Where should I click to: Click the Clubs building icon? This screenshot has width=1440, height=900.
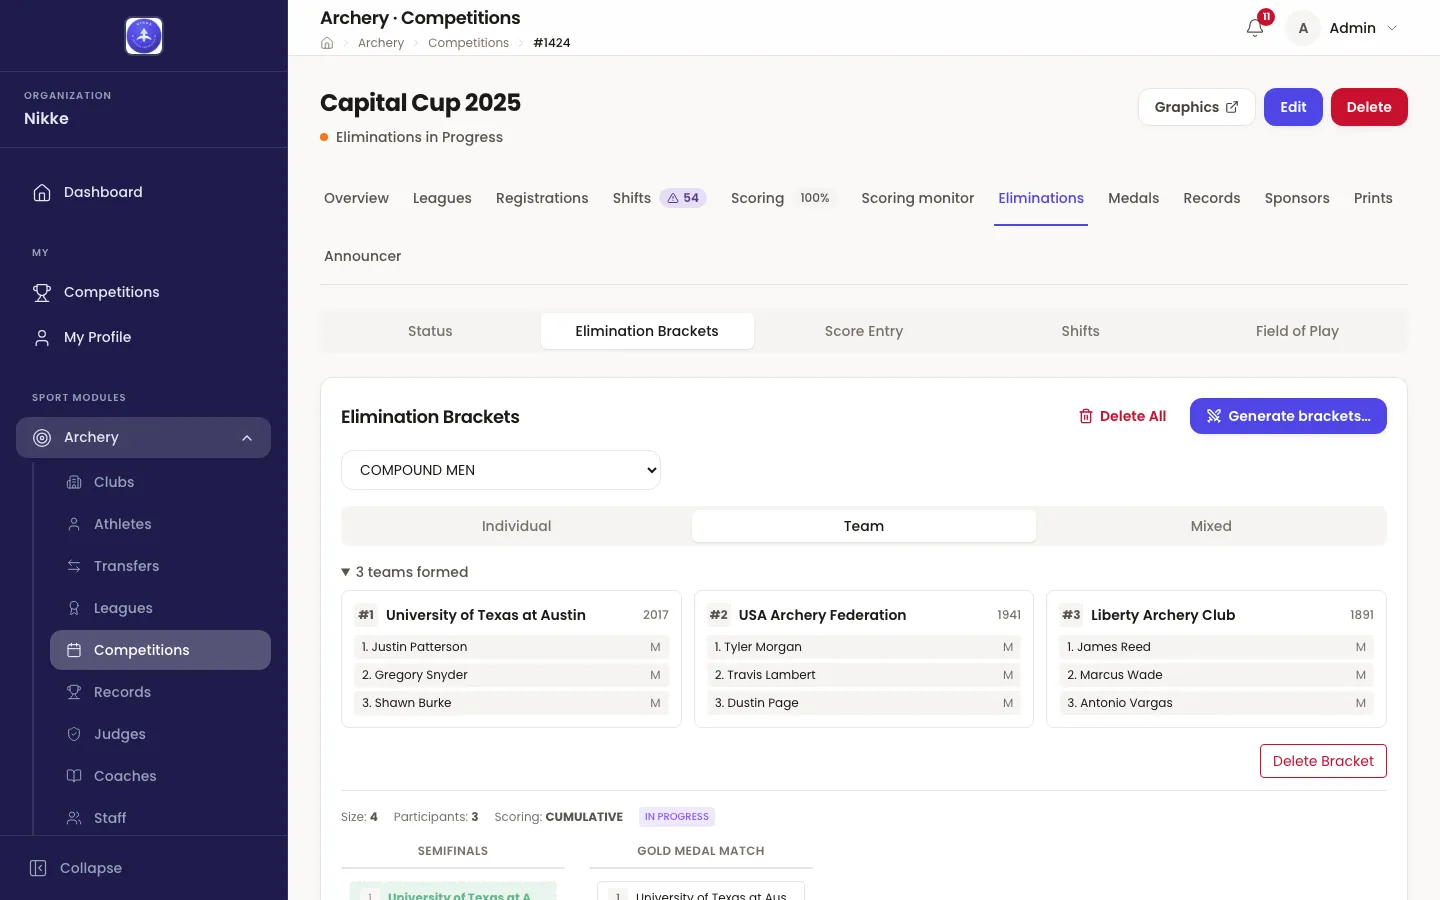click(74, 482)
